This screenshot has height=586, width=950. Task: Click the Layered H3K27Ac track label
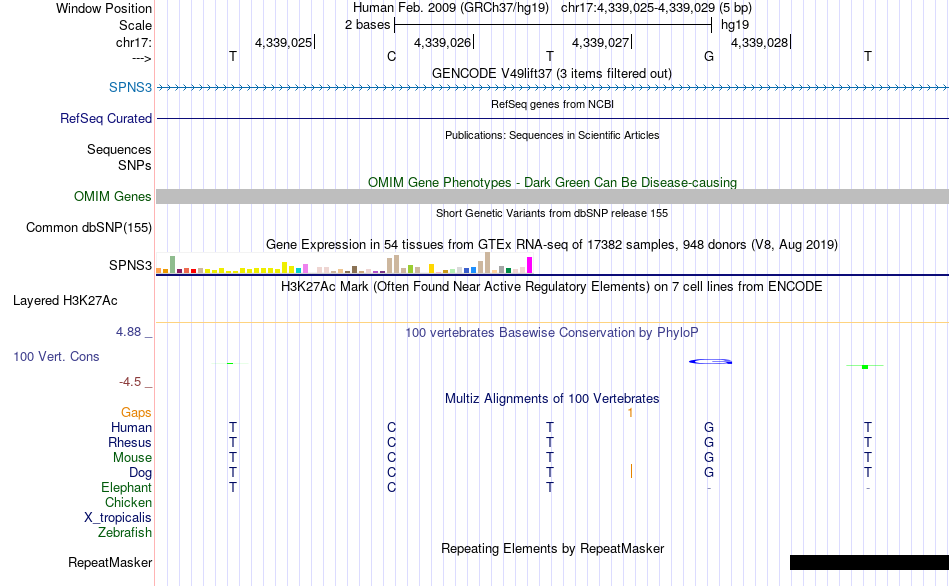65,301
